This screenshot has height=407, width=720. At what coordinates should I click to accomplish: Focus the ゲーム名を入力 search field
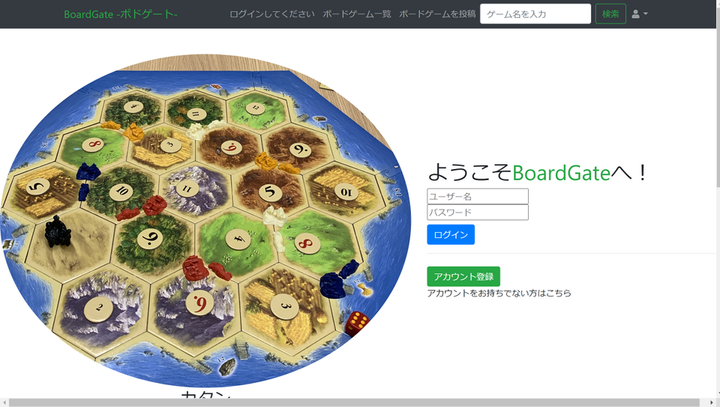click(535, 14)
